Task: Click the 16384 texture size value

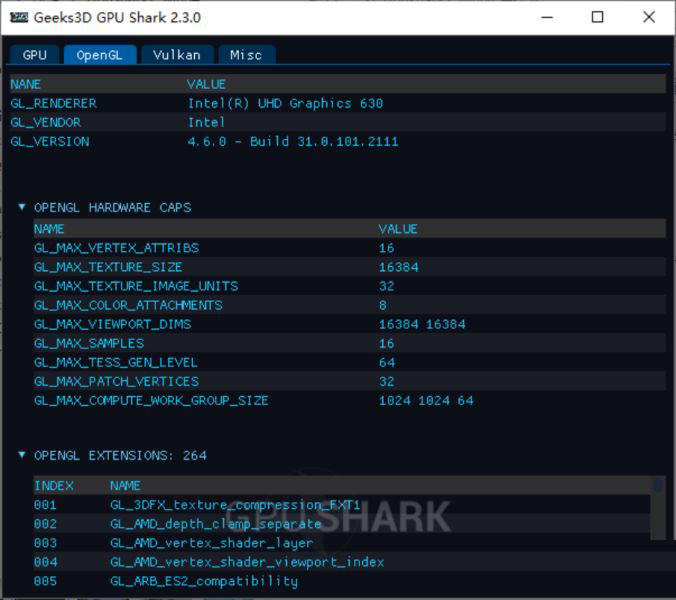Action: pyautogui.click(x=398, y=267)
